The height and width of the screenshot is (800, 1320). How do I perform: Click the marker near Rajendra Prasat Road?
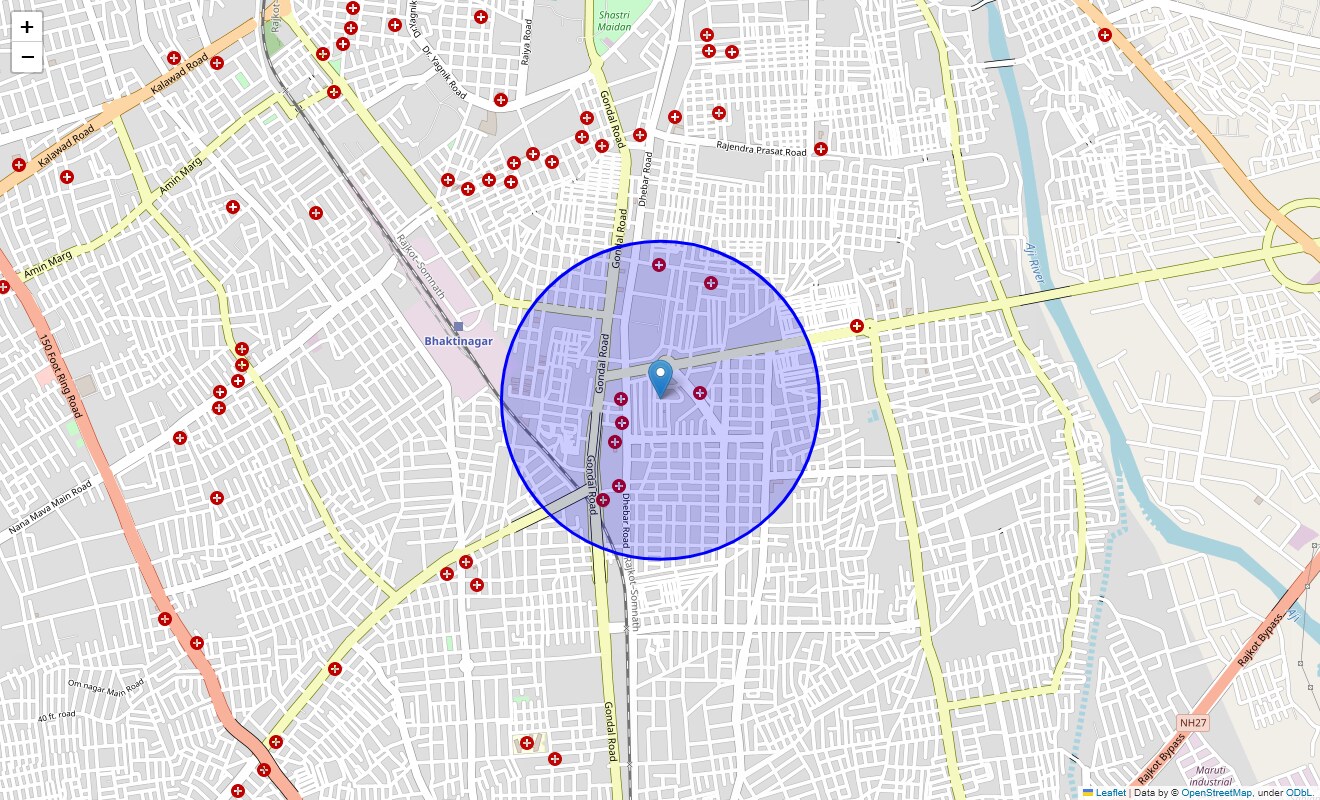point(819,148)
